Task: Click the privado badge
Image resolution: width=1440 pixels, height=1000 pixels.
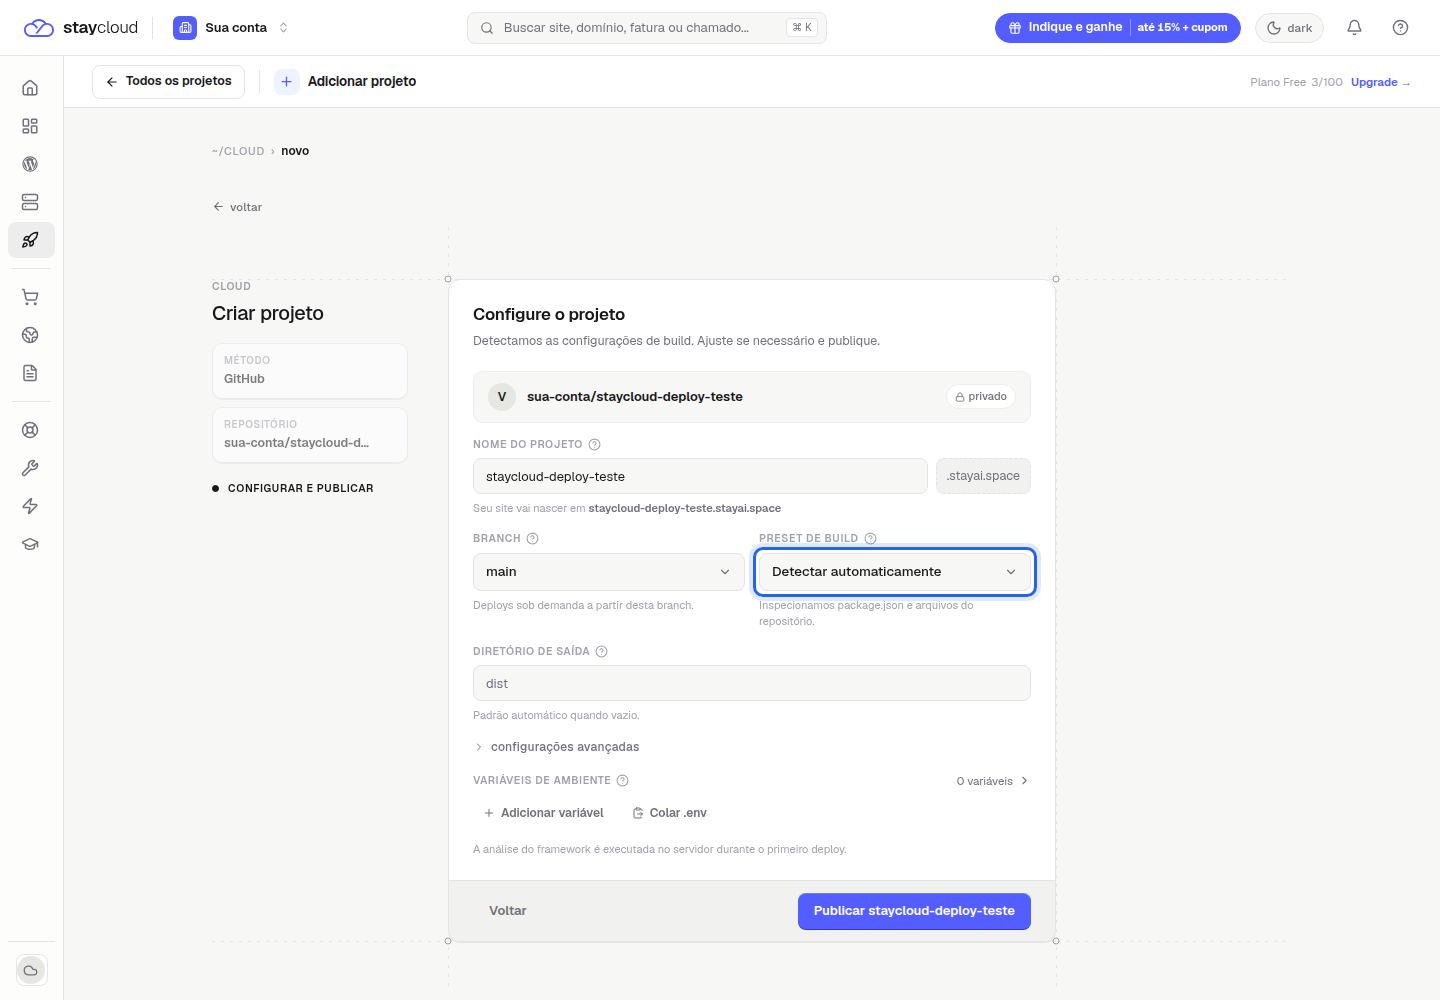Action: click(x=981, y=397)
